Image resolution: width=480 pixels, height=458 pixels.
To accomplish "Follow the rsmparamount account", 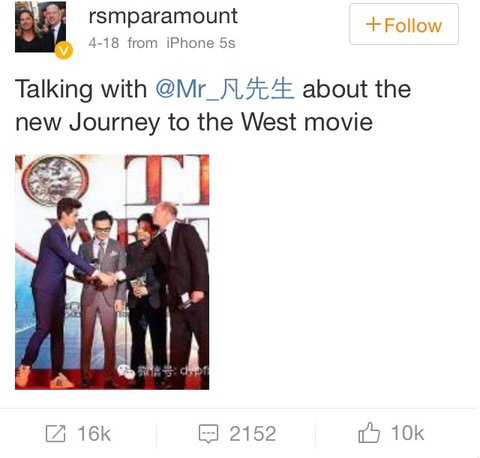I will point(404,24).
